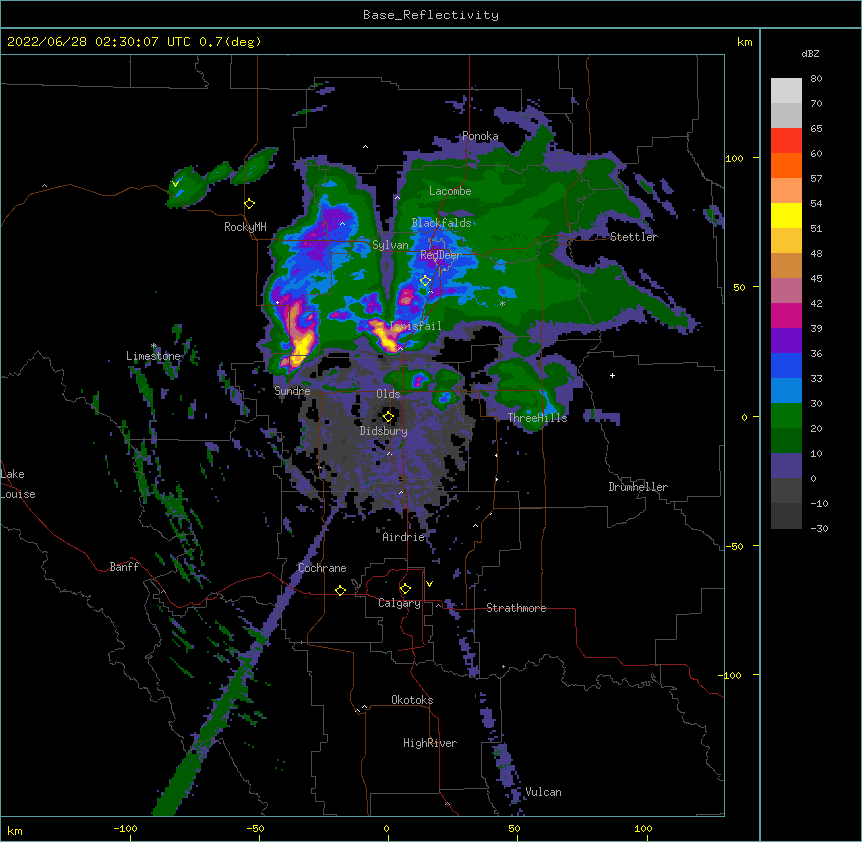
Task: Click the magenta 39-42 dBZ legend swatch
Action: pos(786,315)
